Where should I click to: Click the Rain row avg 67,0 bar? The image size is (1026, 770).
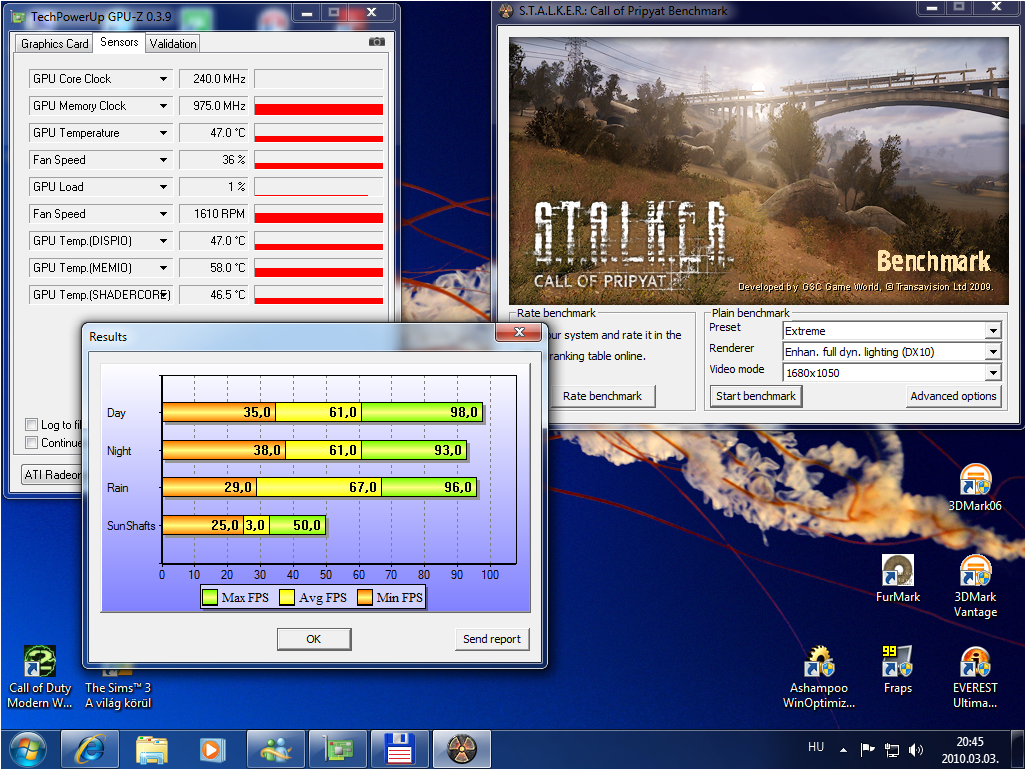tap(319, 487)
